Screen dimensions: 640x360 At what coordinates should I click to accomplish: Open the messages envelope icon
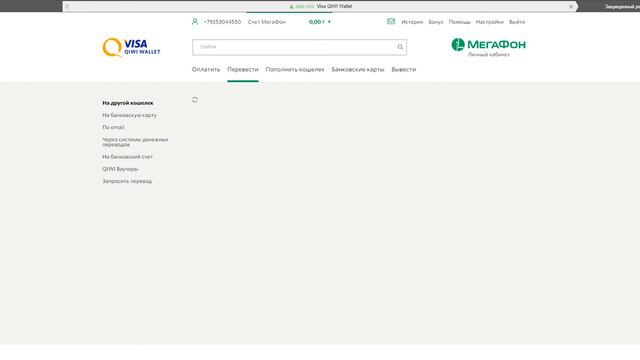[x=391, y=21]
